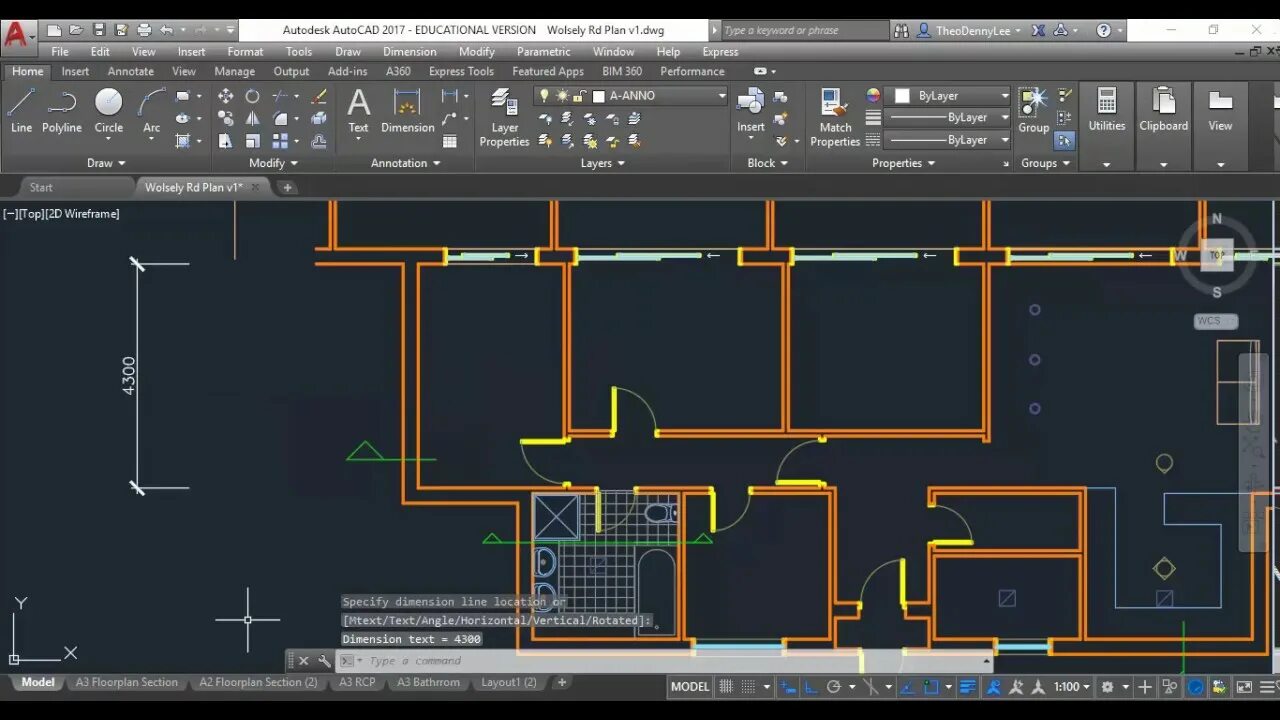Click the object color wheel swatch in Properties panel
Viewport: 1280px width, 720px height.
[x=873, y=96]
